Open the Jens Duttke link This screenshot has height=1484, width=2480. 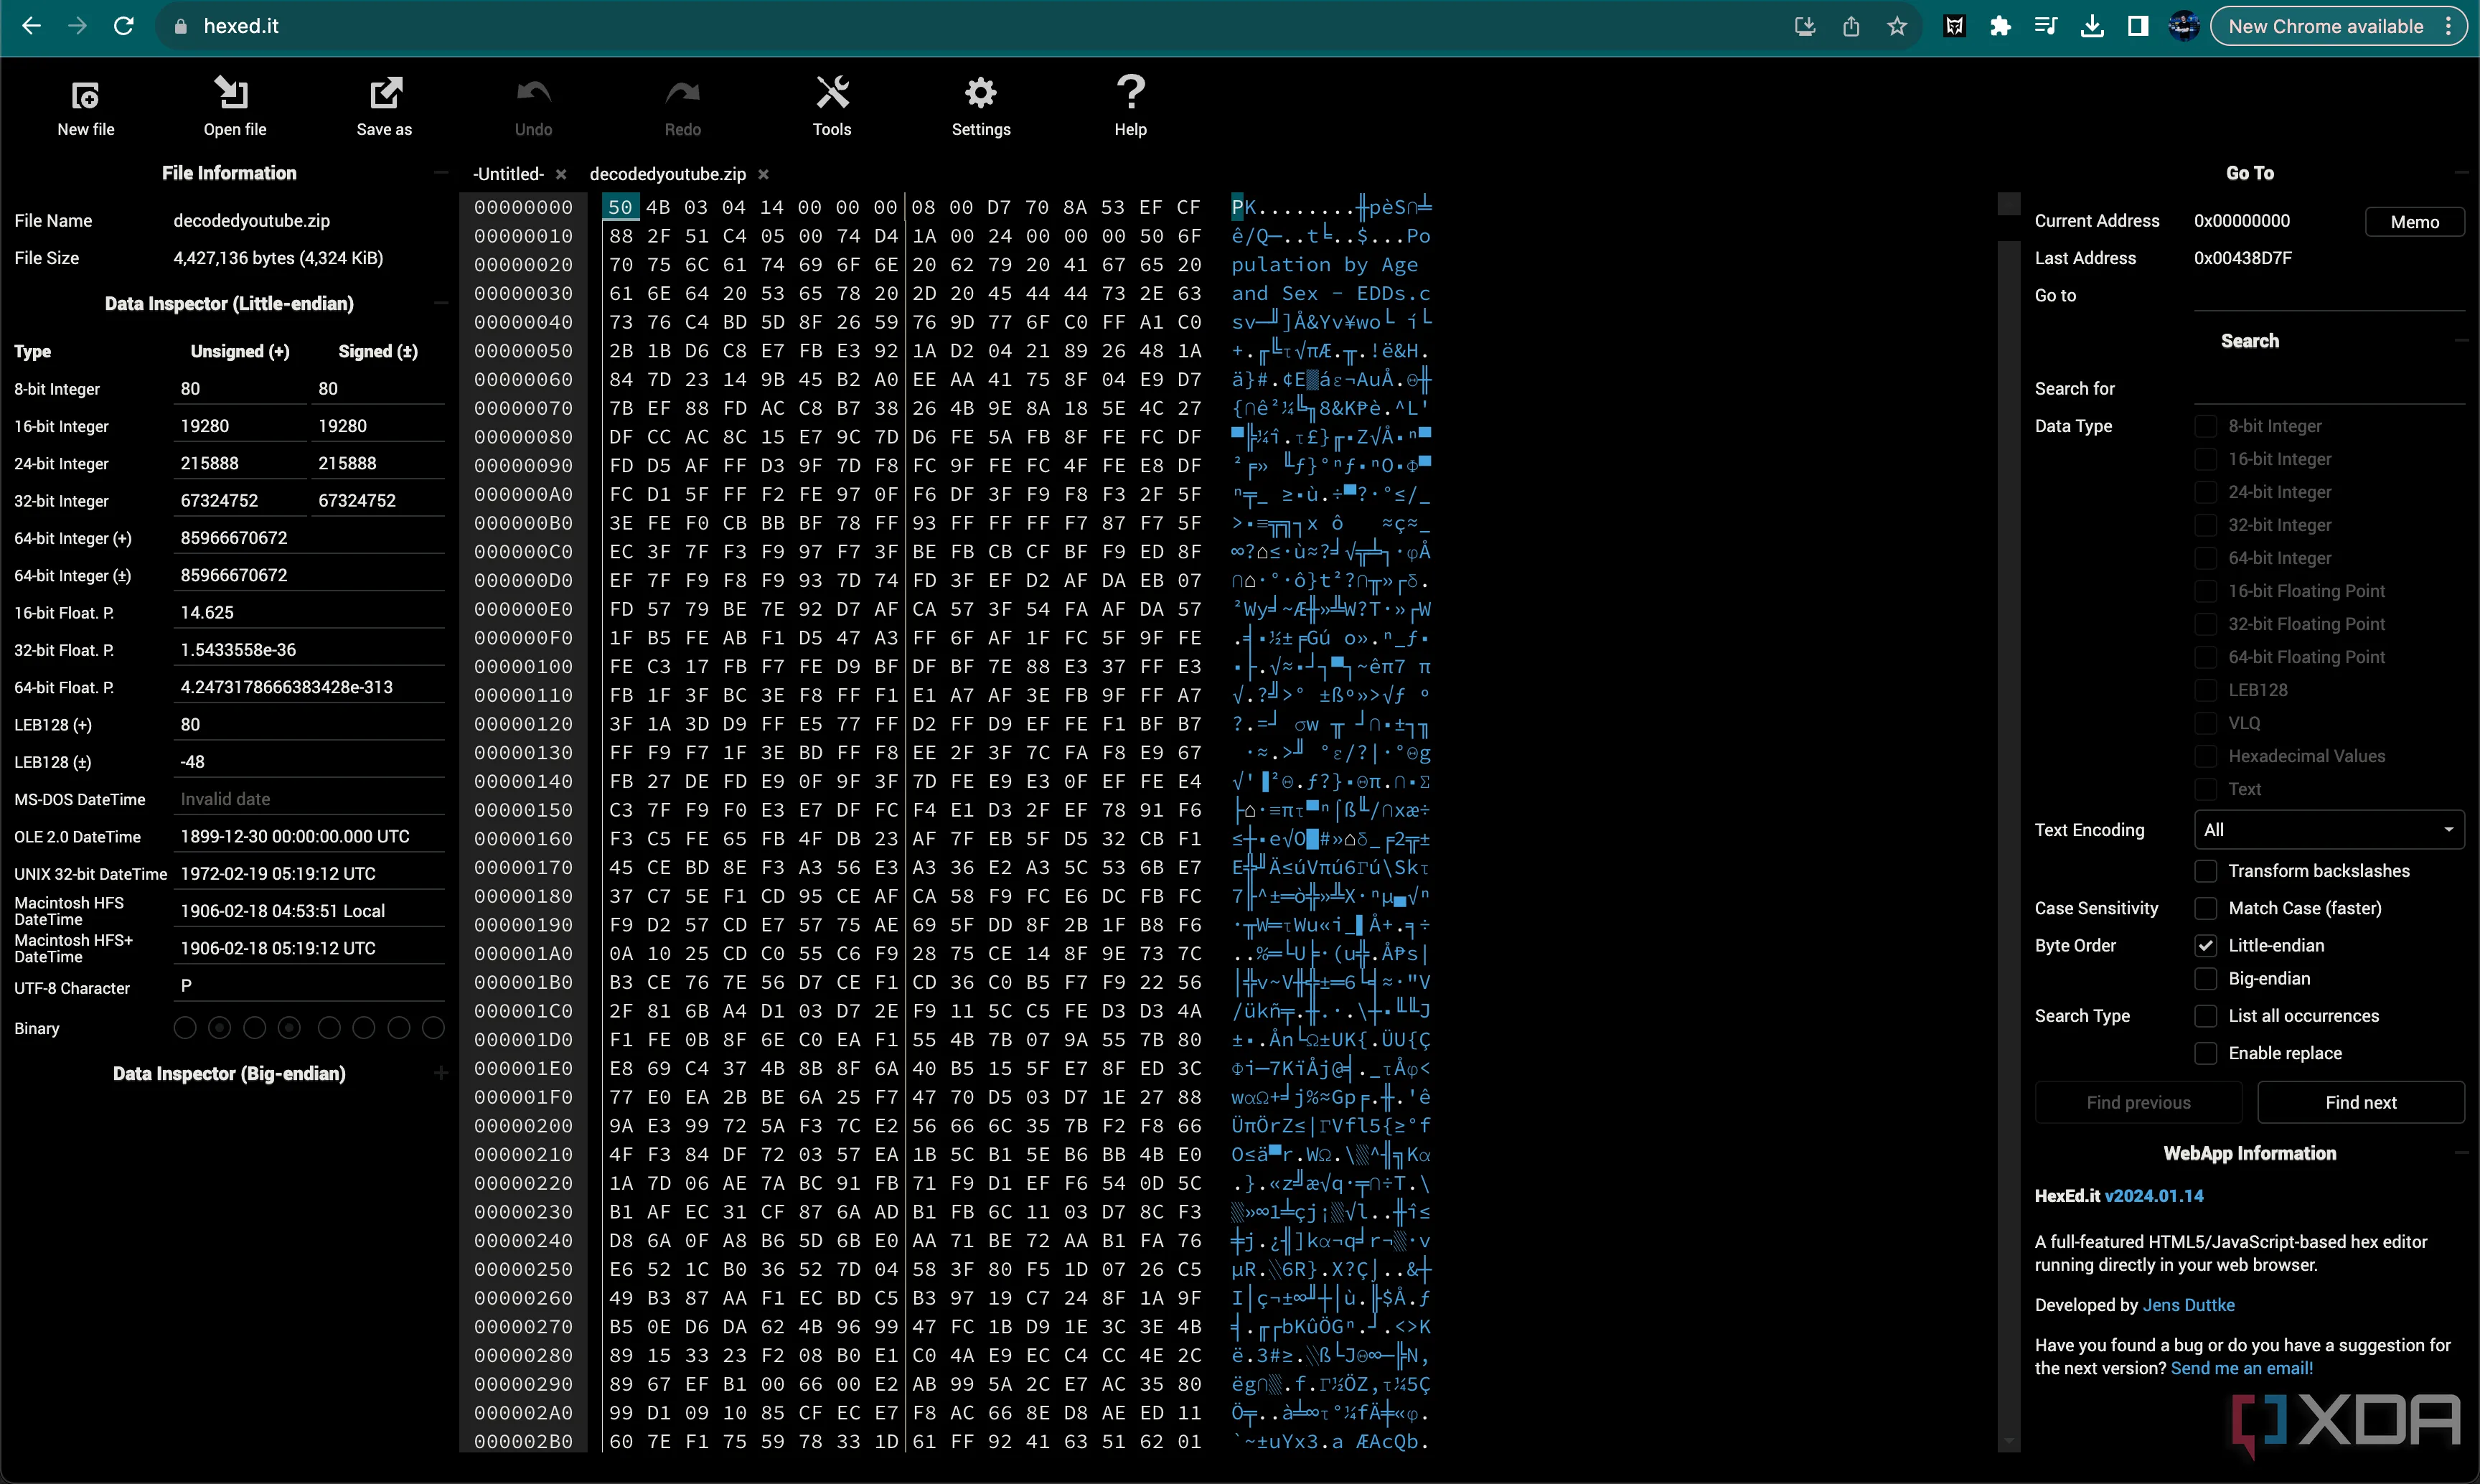2188,1305
